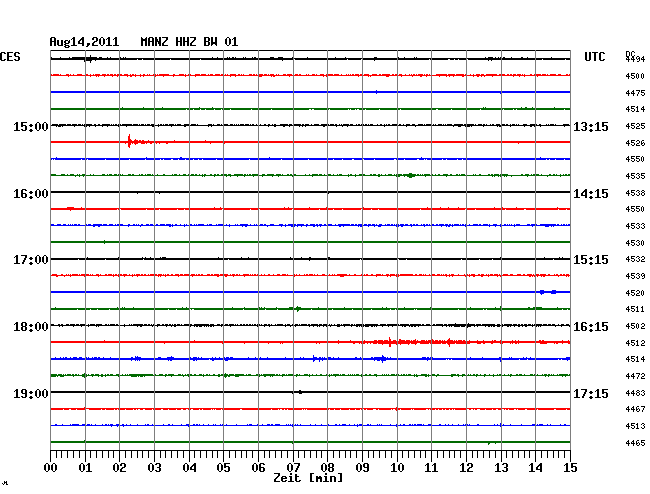Screen dimensions: 650x494
Task: Select the 18:00 time label on left axis
Action: click(x=31, y=327)
